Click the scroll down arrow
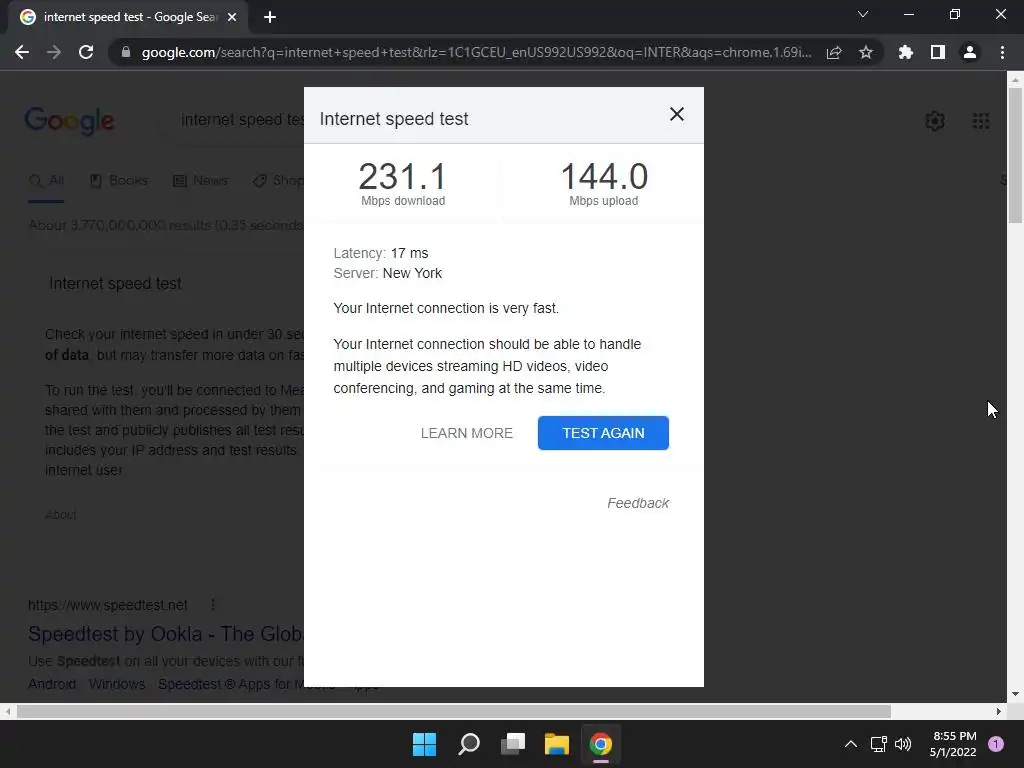The image size is (1024, 768). coord(1015,694)
